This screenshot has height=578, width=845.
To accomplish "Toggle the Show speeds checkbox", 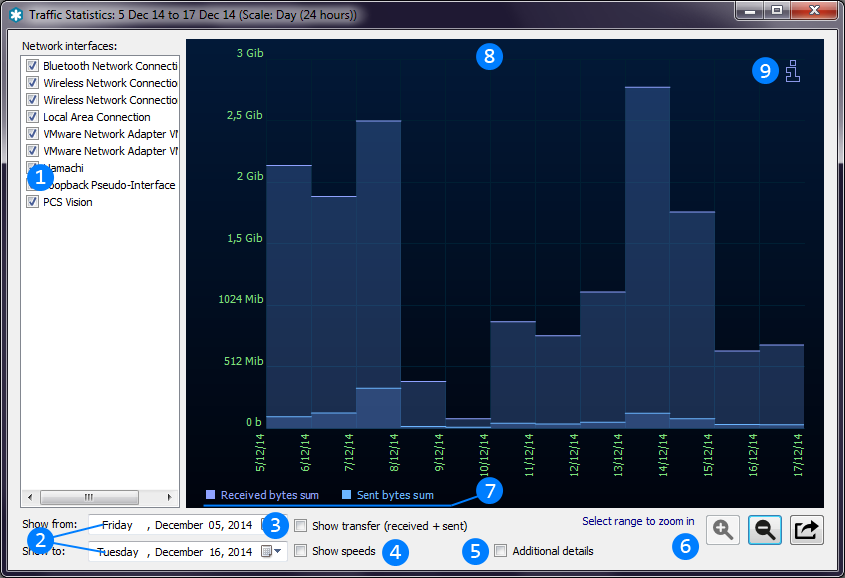I will pos(301,551).
